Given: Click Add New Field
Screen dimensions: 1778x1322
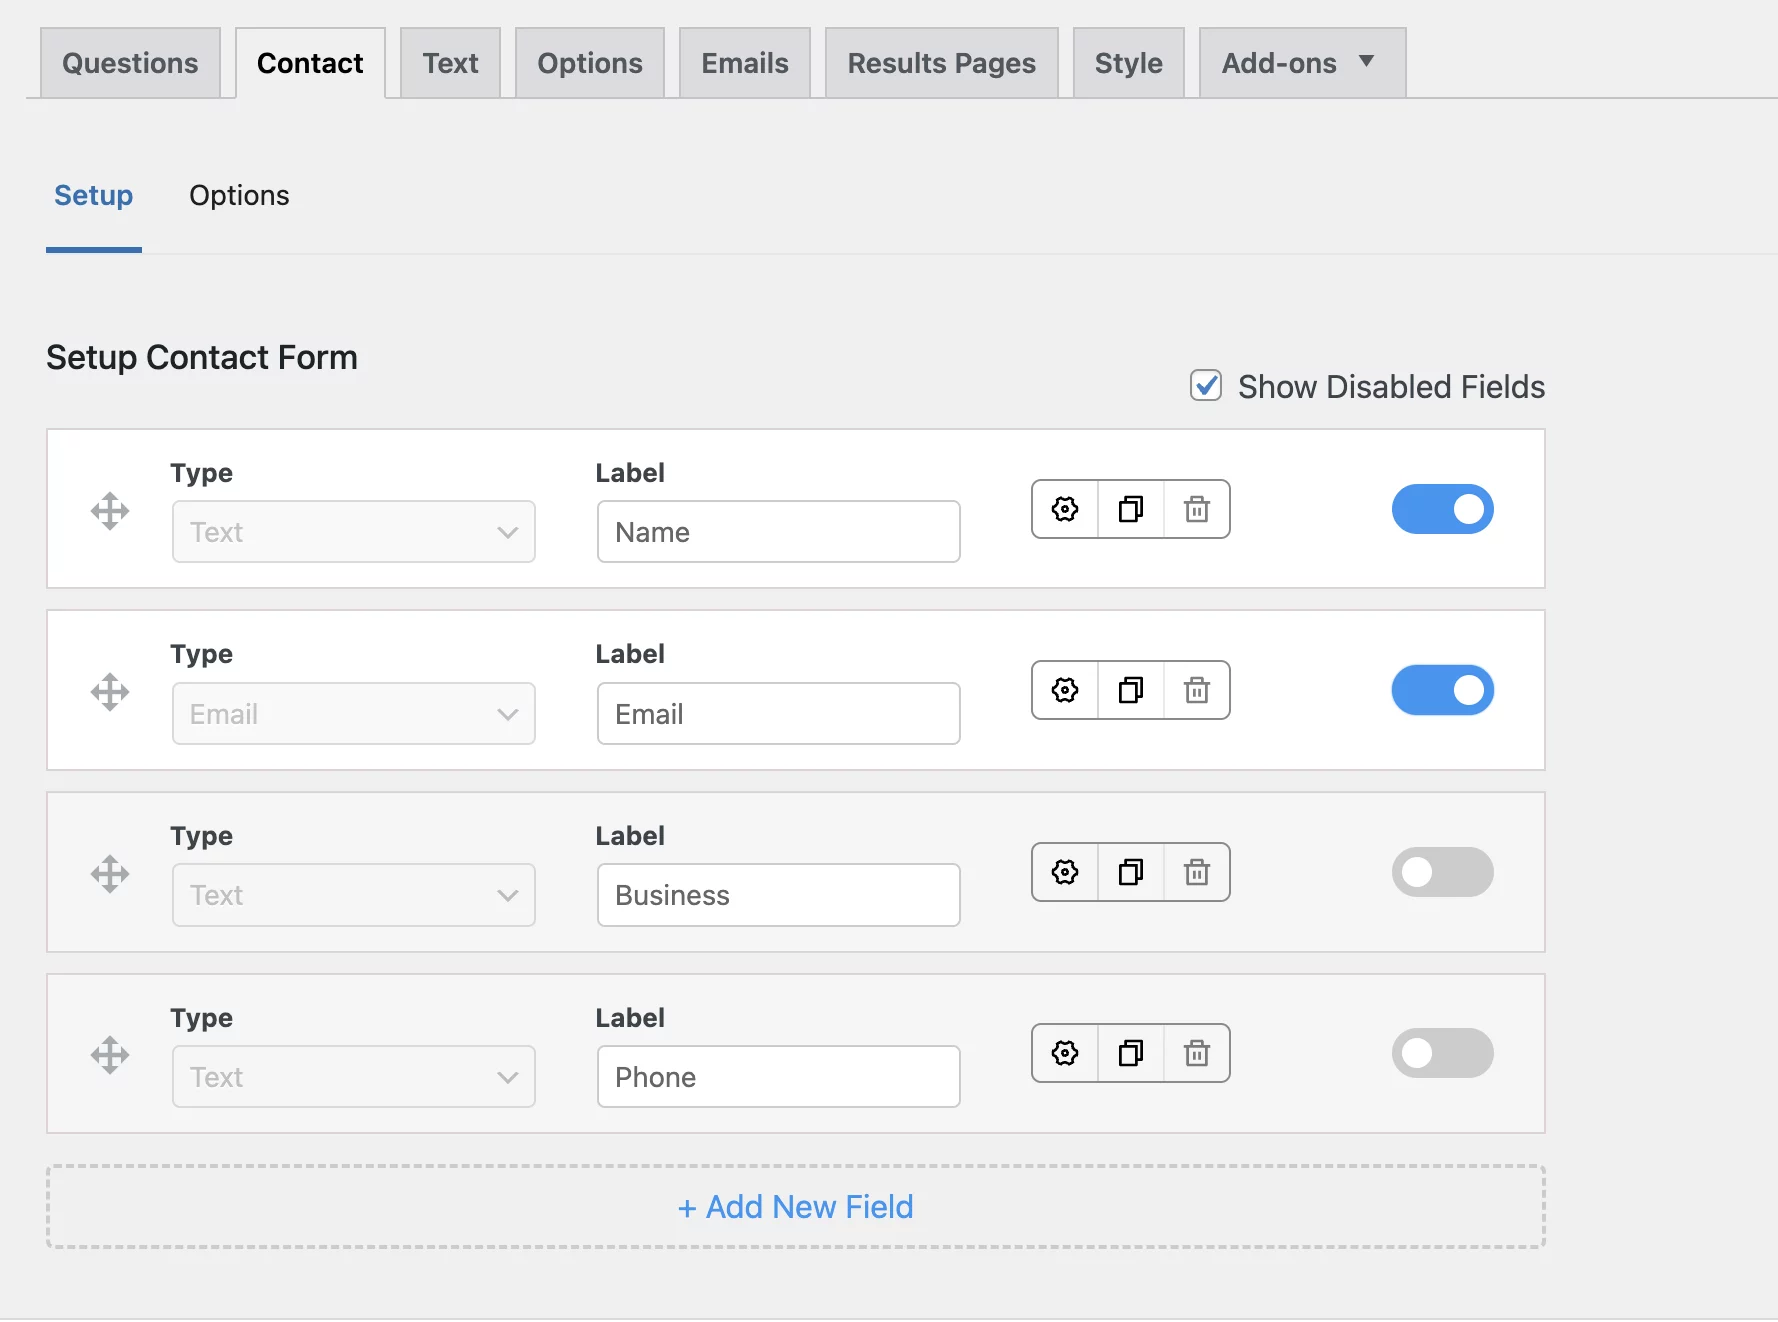Looking at the screenshot, I should [796, 1207].
